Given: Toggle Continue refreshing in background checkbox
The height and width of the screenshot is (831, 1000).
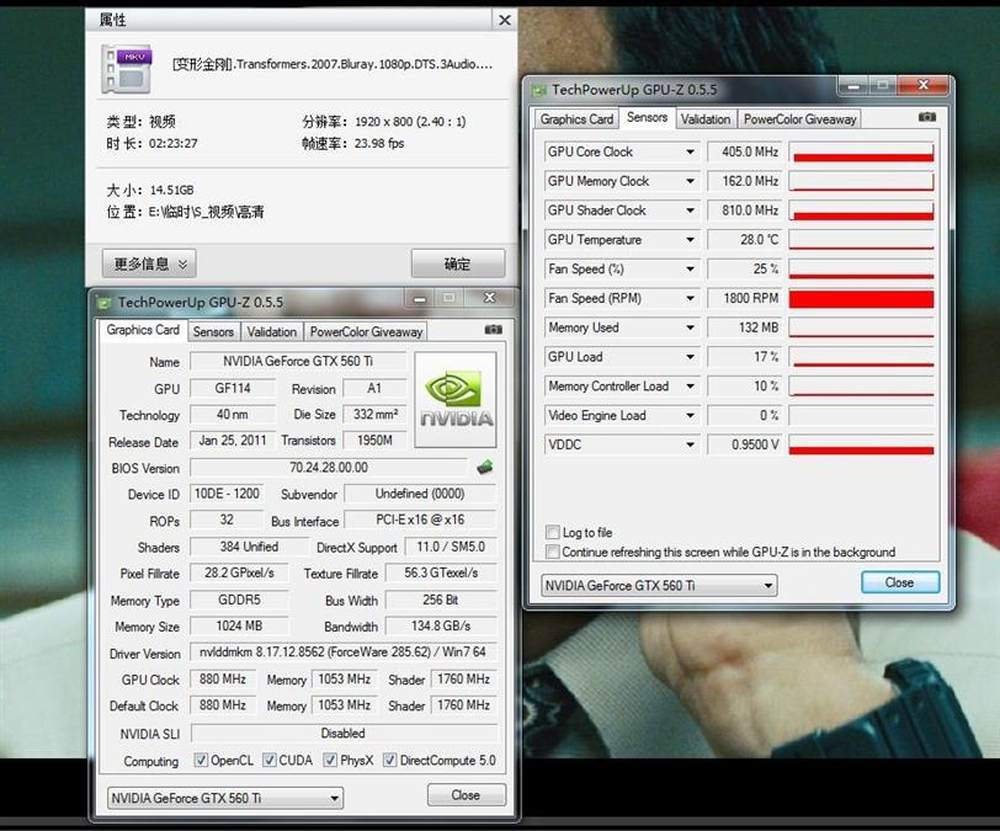Looking at the screenshot, I should 552,552.
